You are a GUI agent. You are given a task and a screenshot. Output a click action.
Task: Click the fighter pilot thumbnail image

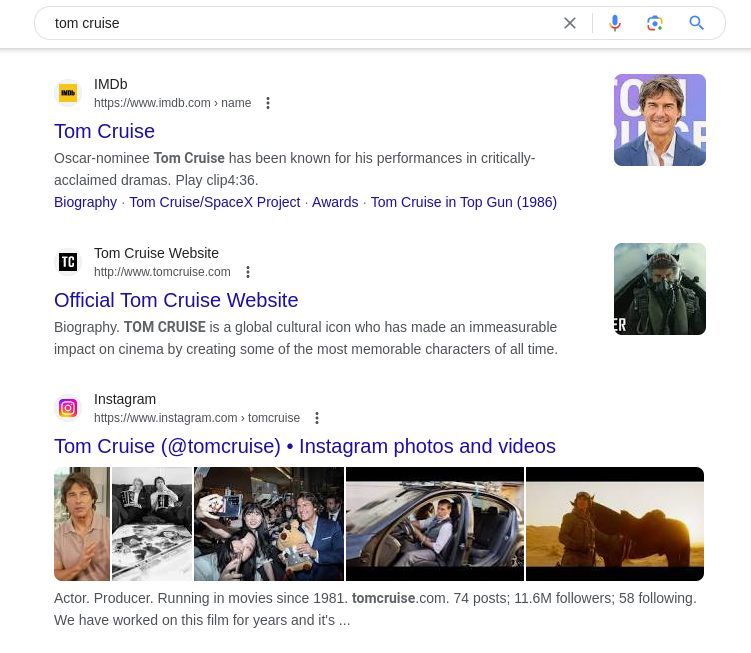(x=659, y=289)
